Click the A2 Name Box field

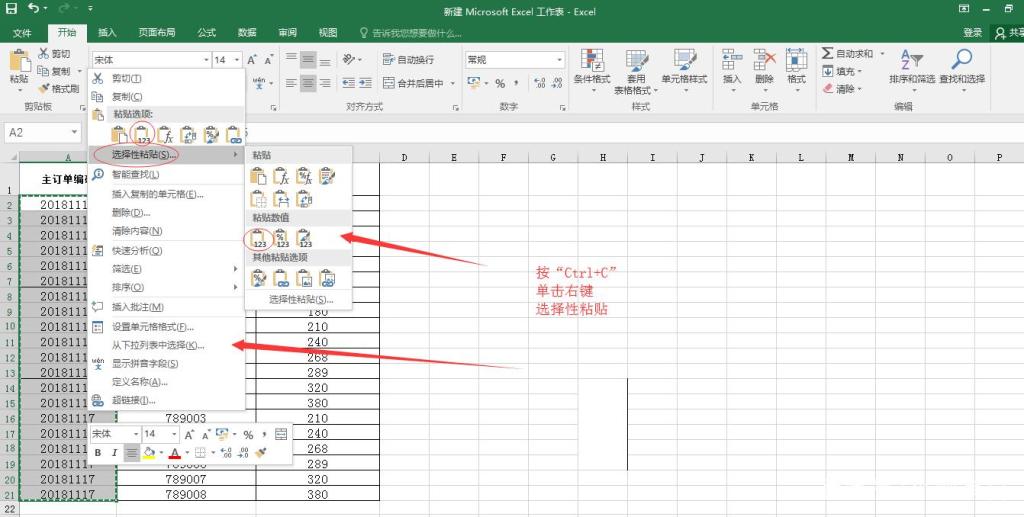pyautogui.click(x=36, y=133)
